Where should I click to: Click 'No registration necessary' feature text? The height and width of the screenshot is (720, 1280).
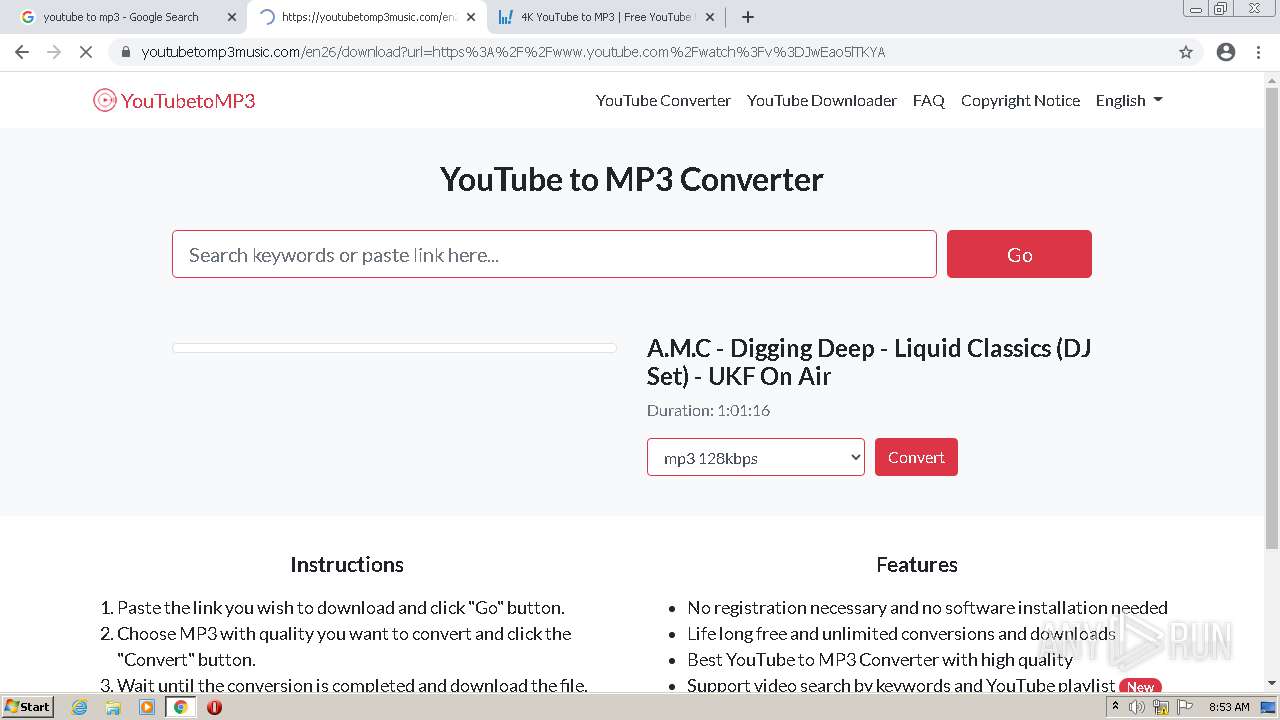pos(927,607)
